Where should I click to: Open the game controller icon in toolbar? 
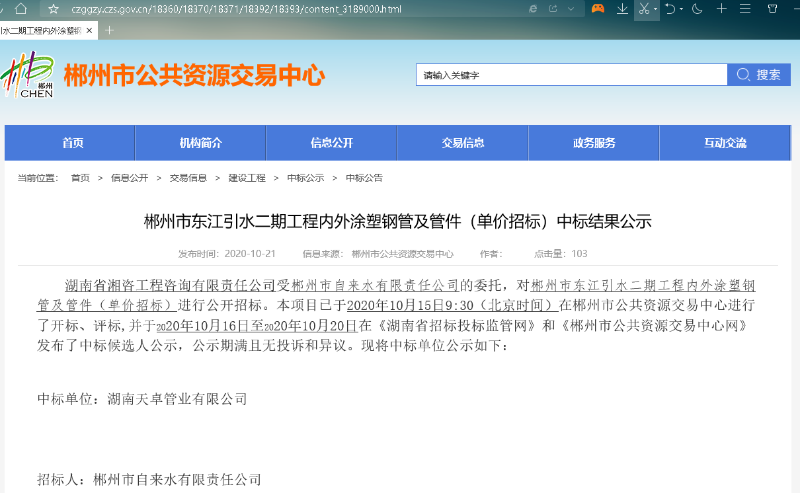pos(597,9)
